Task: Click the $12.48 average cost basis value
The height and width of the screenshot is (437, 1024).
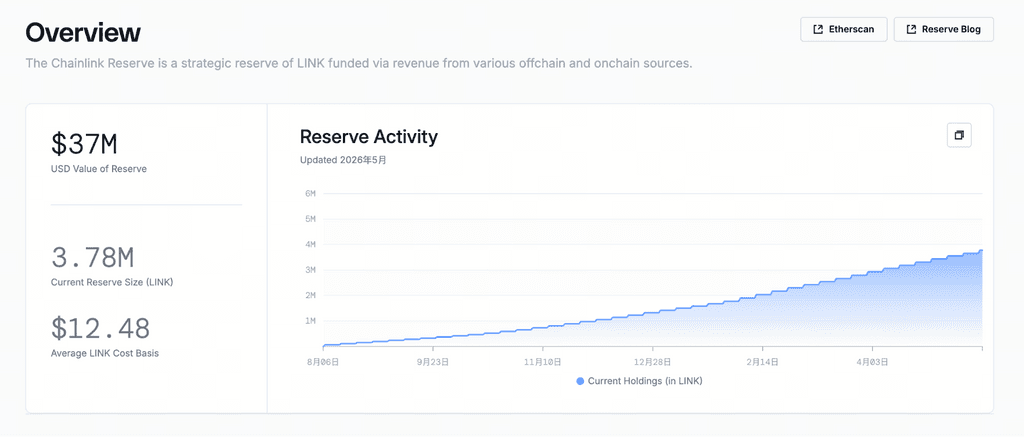Action: 101,329
